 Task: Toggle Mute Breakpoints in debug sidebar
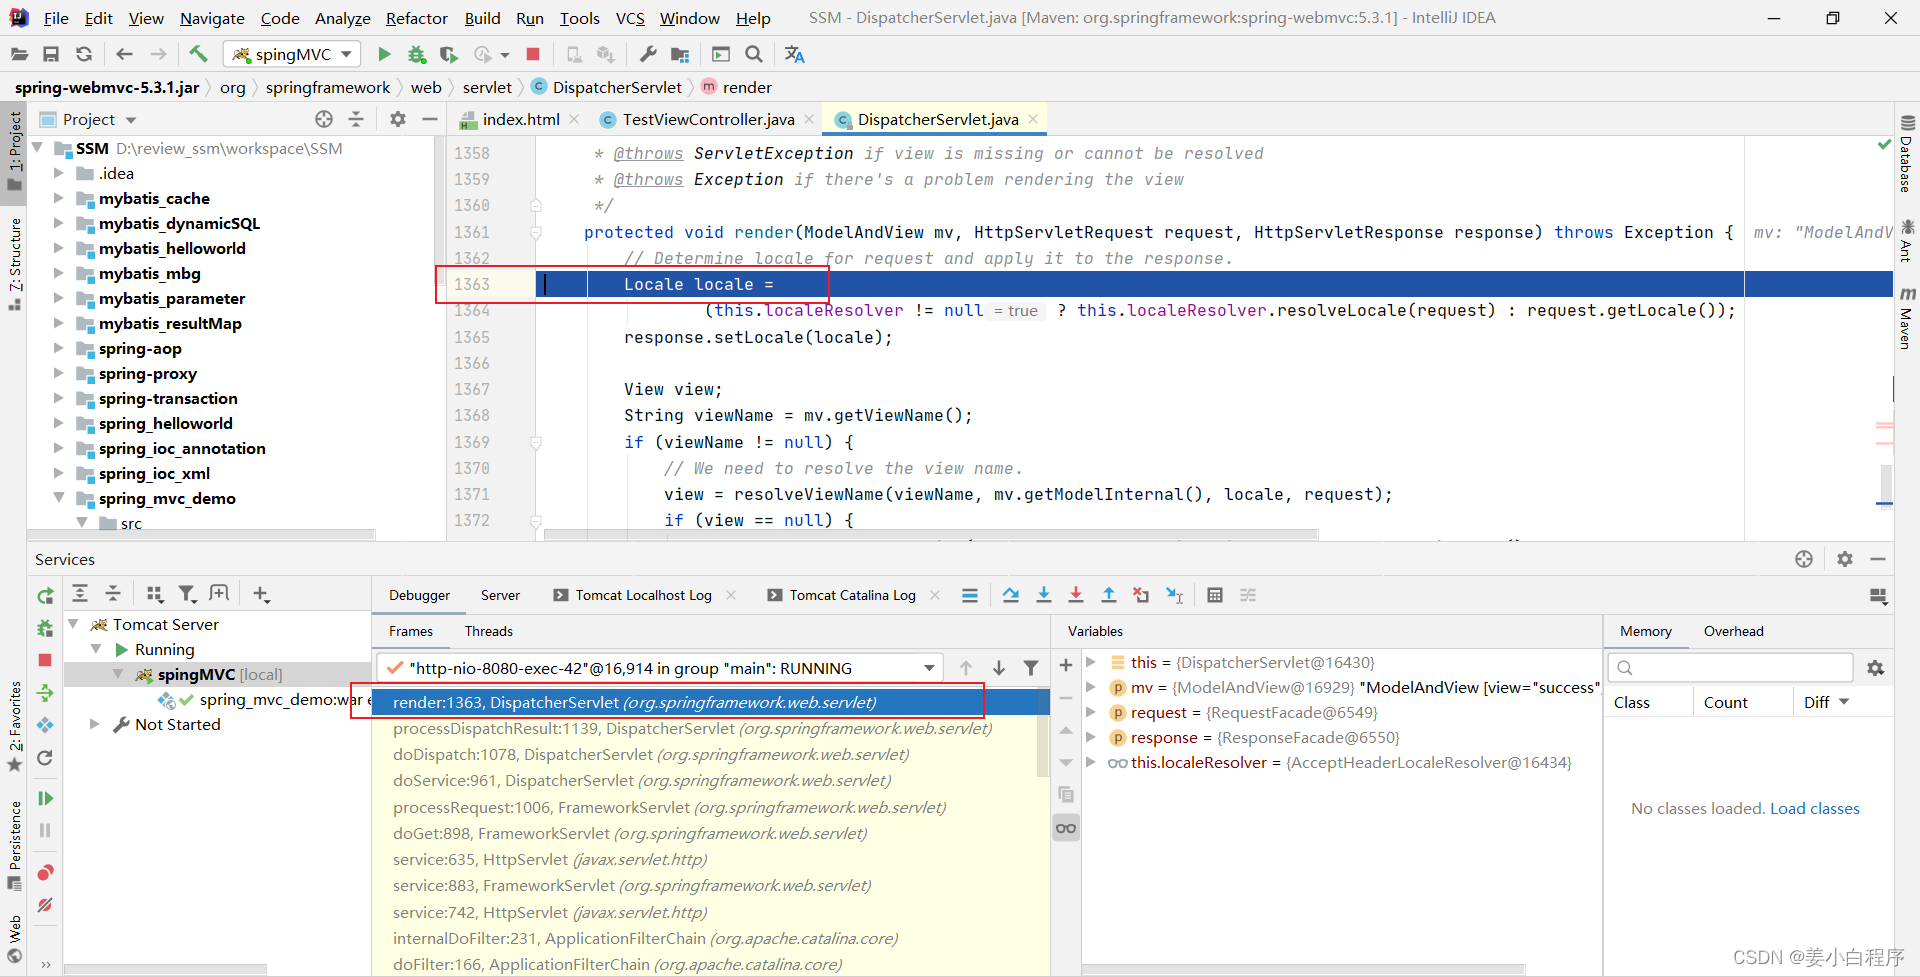pyautogui.click(x=45, y=905)
